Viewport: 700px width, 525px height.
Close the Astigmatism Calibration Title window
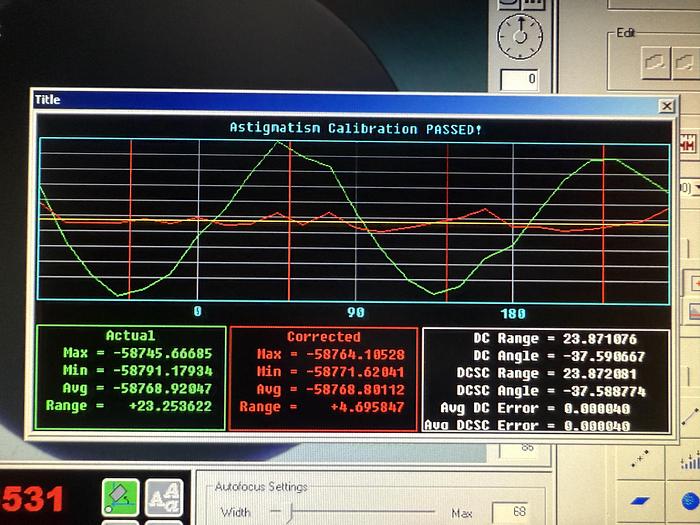[x=666, y=106]
